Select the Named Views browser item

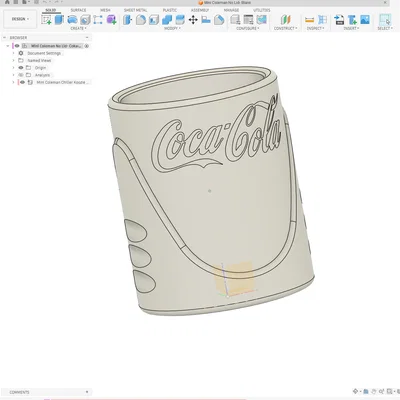39,61
